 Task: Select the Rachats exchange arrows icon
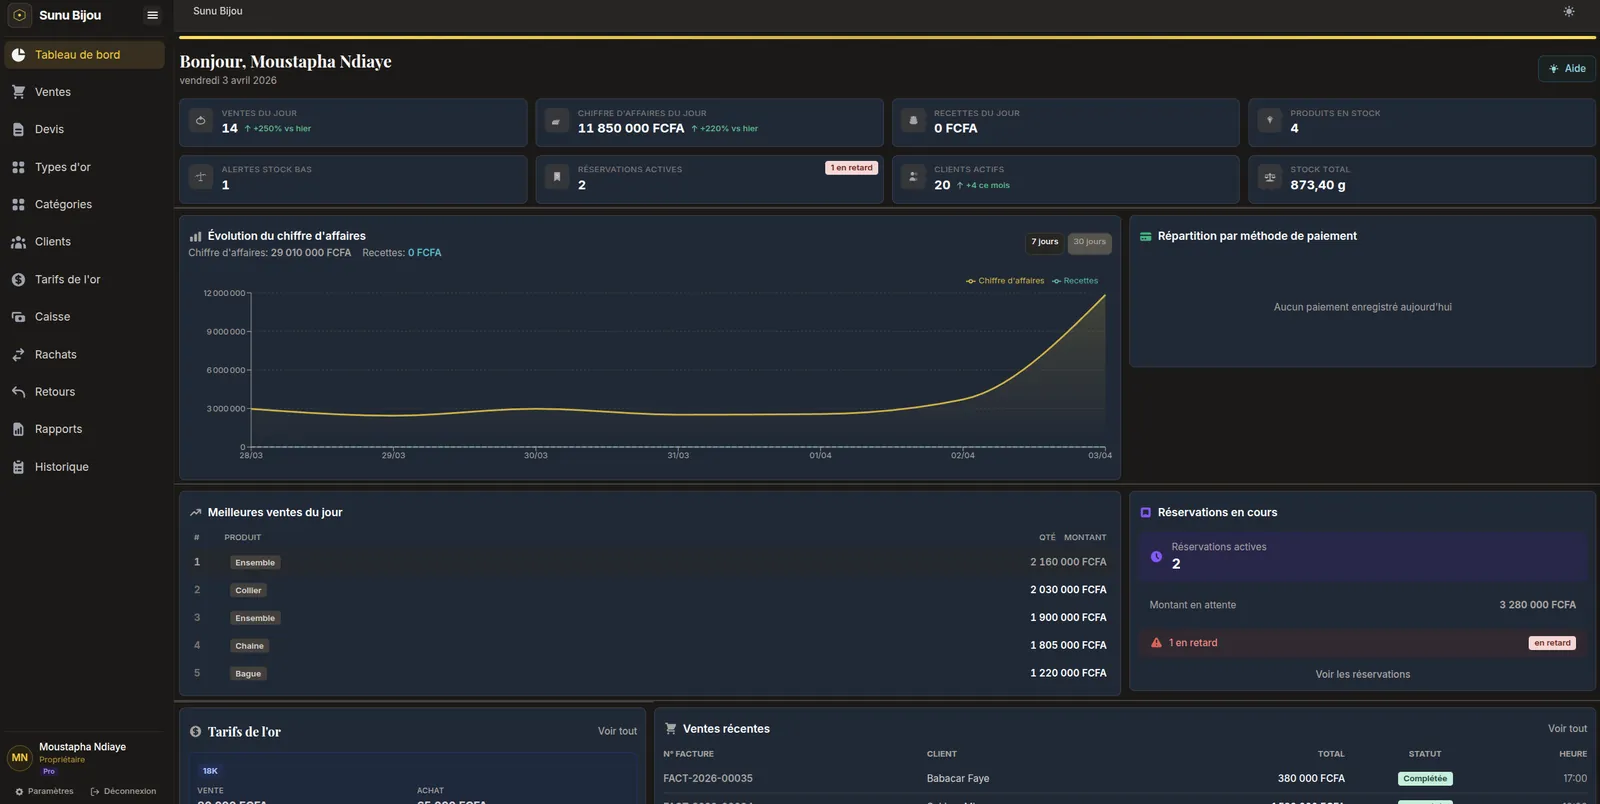click(18, 355)
